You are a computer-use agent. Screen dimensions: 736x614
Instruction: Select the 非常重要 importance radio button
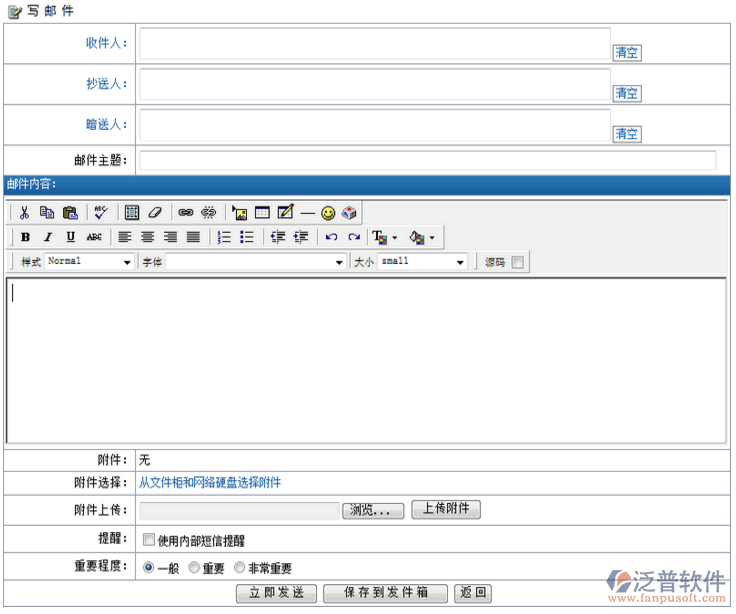239,568
